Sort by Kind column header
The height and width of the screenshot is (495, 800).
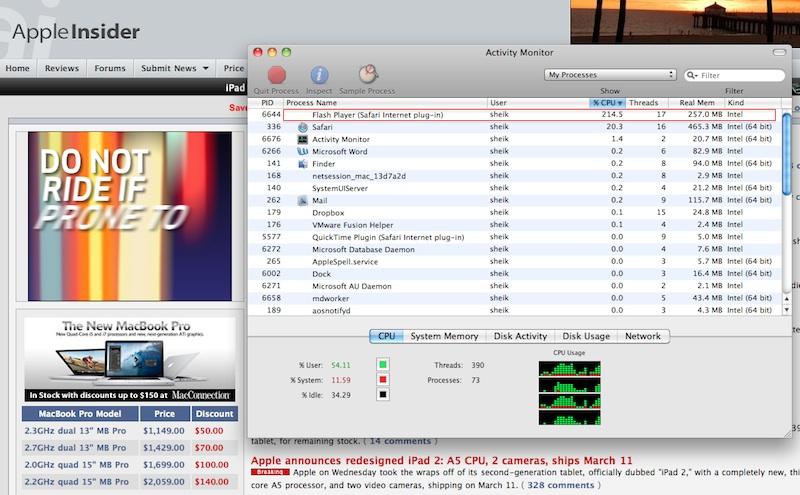(753, 103)
